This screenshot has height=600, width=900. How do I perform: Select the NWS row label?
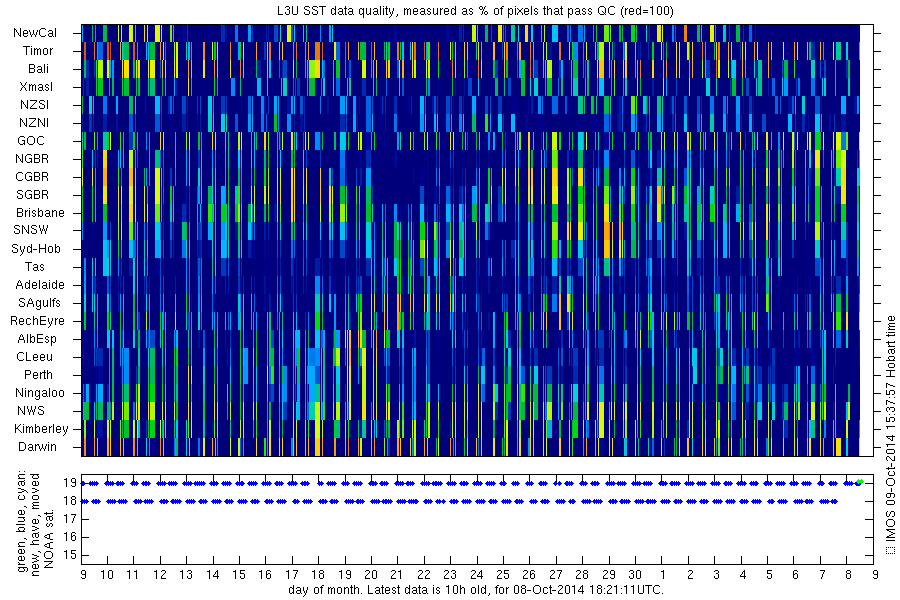click(30, 411)
